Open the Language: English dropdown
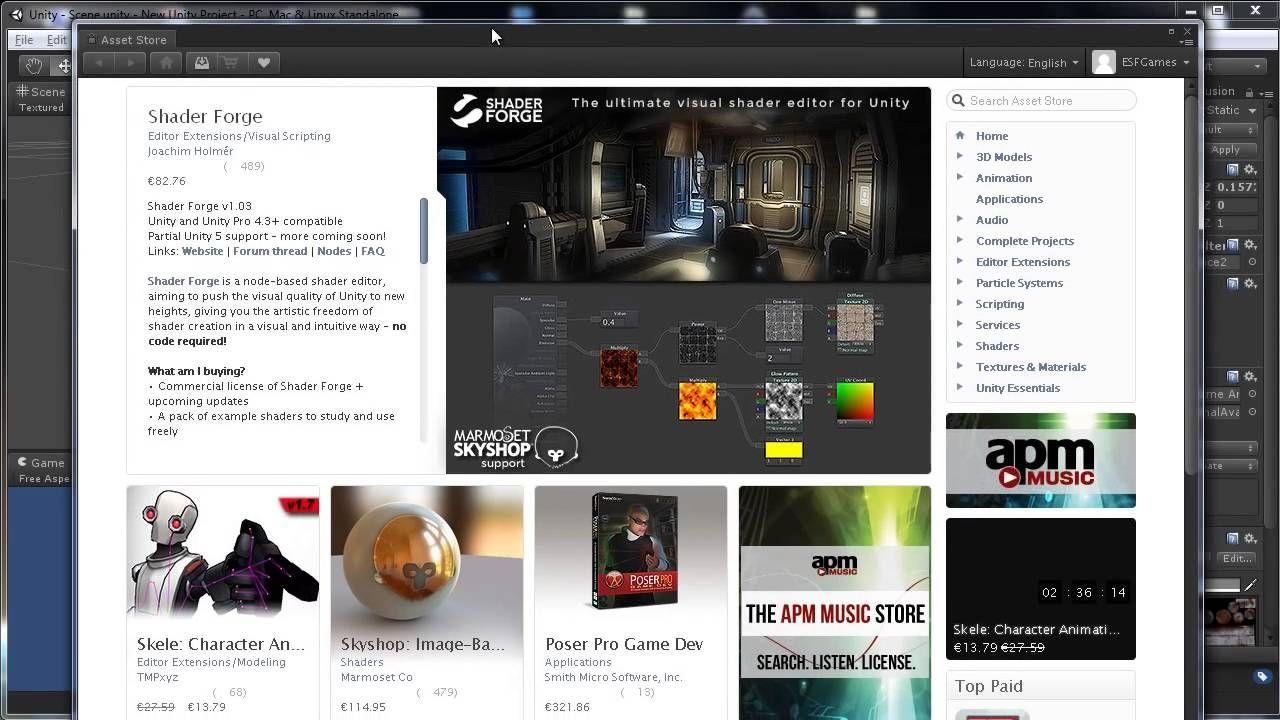 point(1024,62)
